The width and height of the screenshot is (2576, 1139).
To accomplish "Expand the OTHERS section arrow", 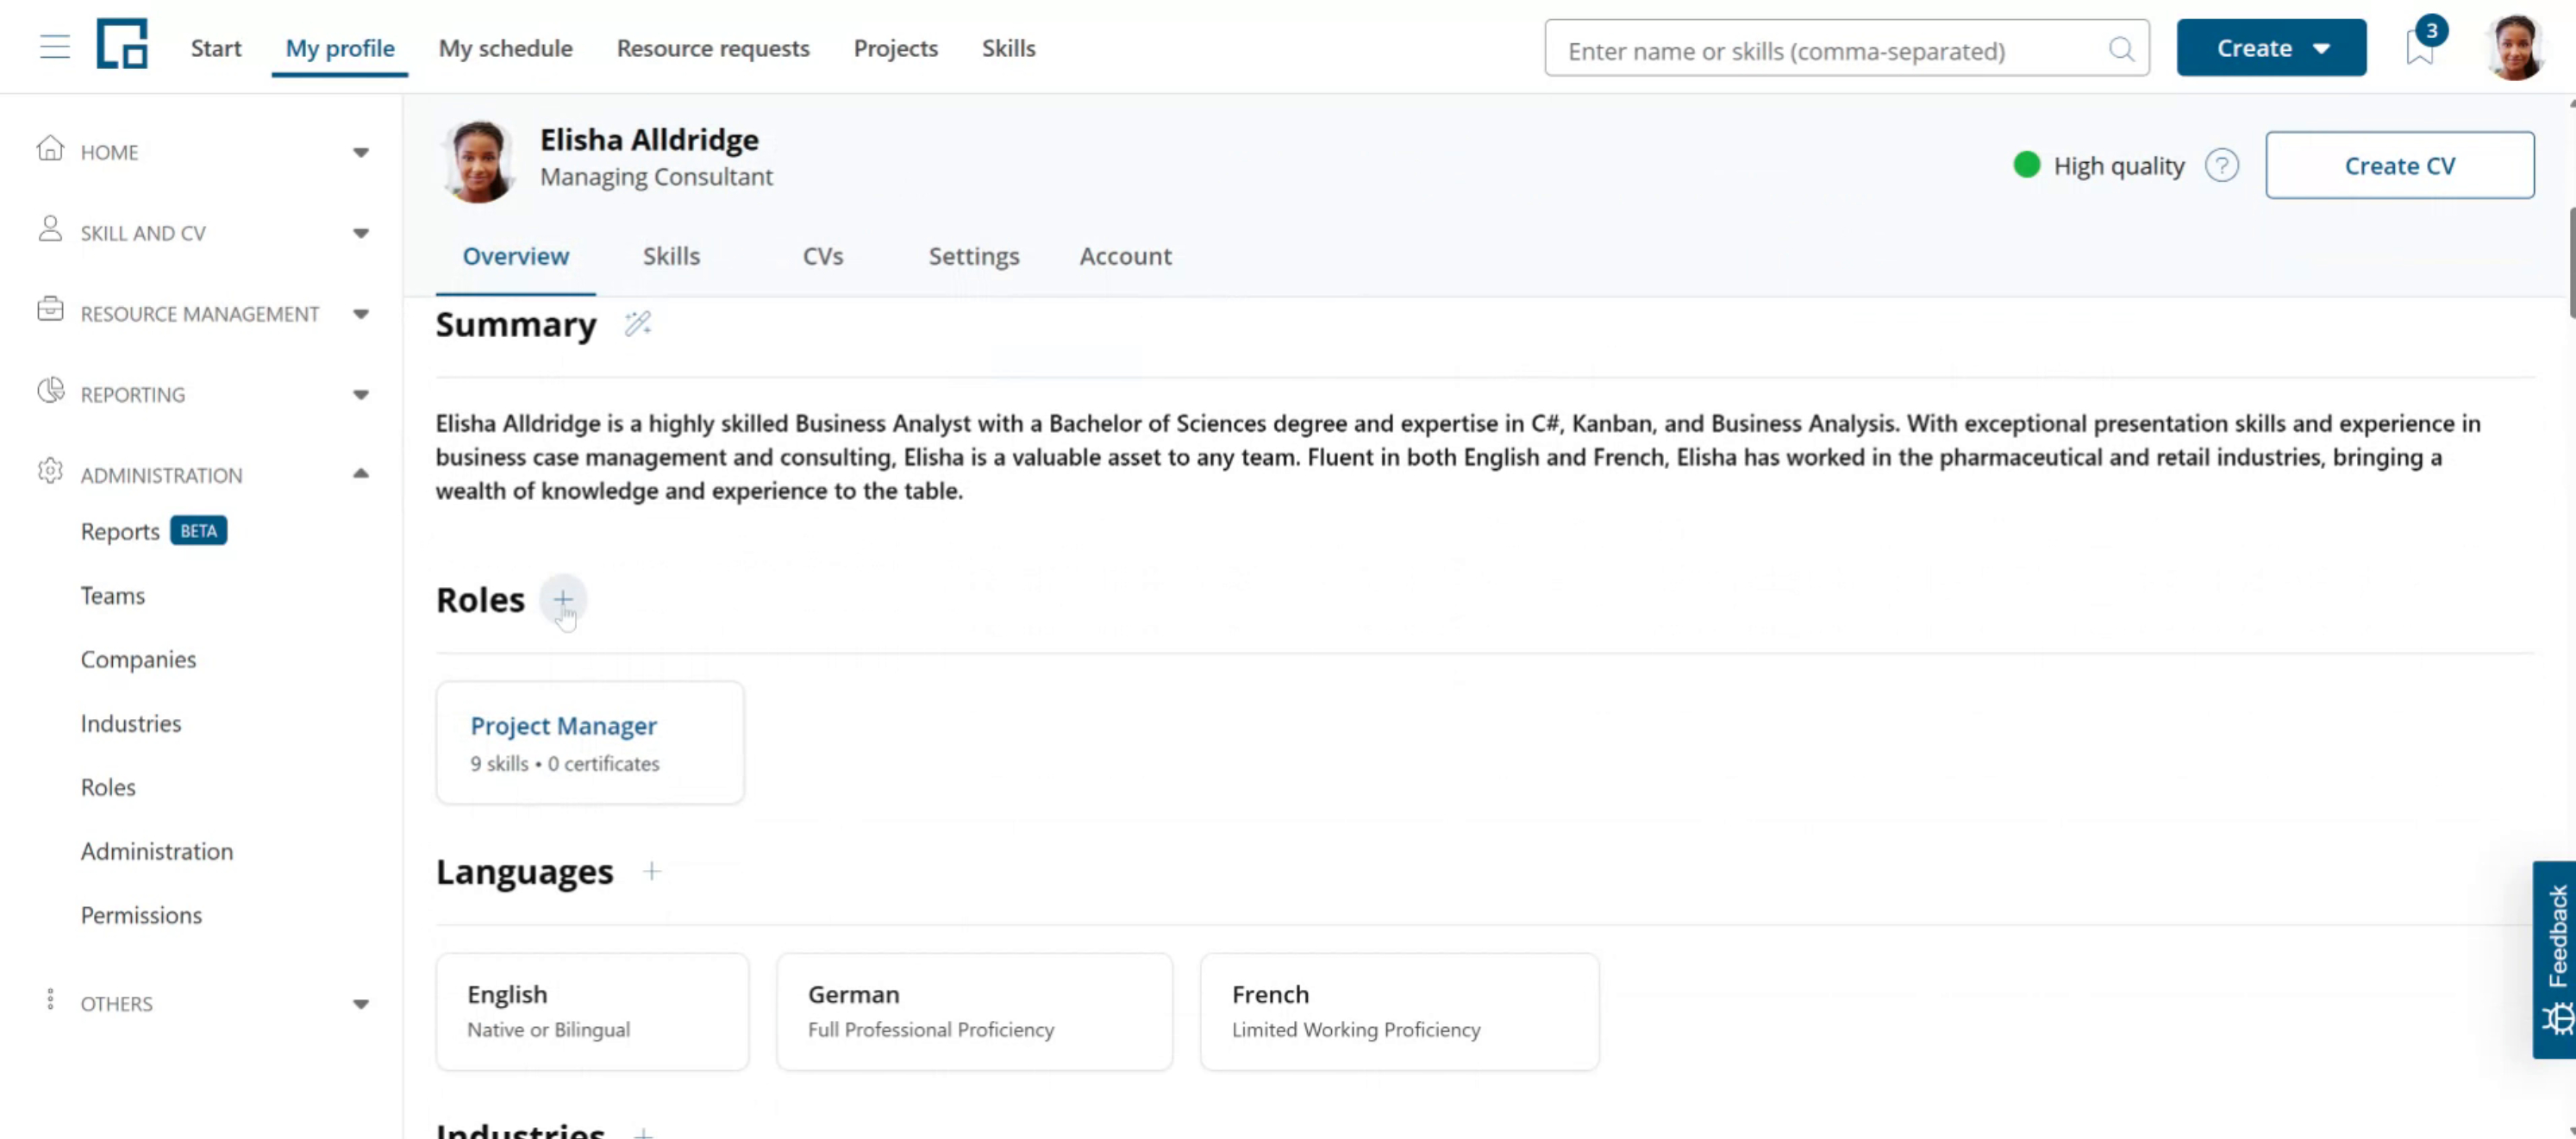I will (x=361, y=1004).
